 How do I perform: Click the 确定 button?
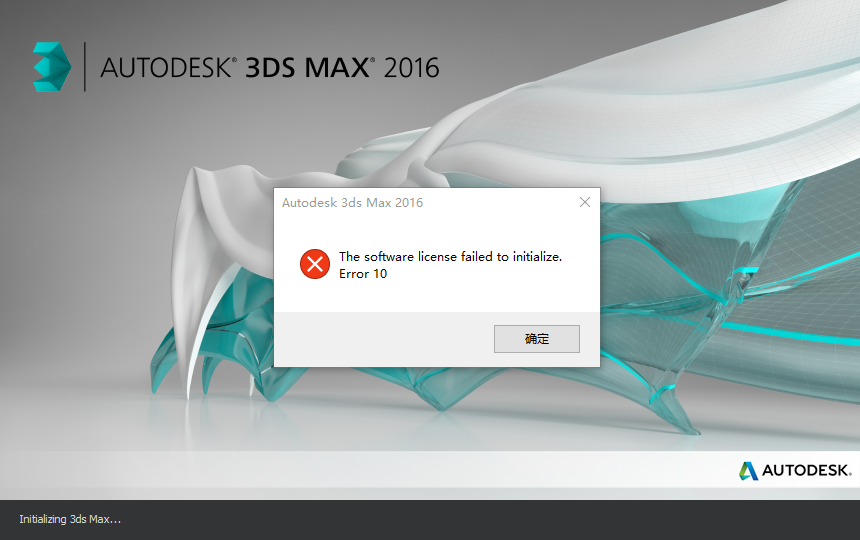coord(536,339)
